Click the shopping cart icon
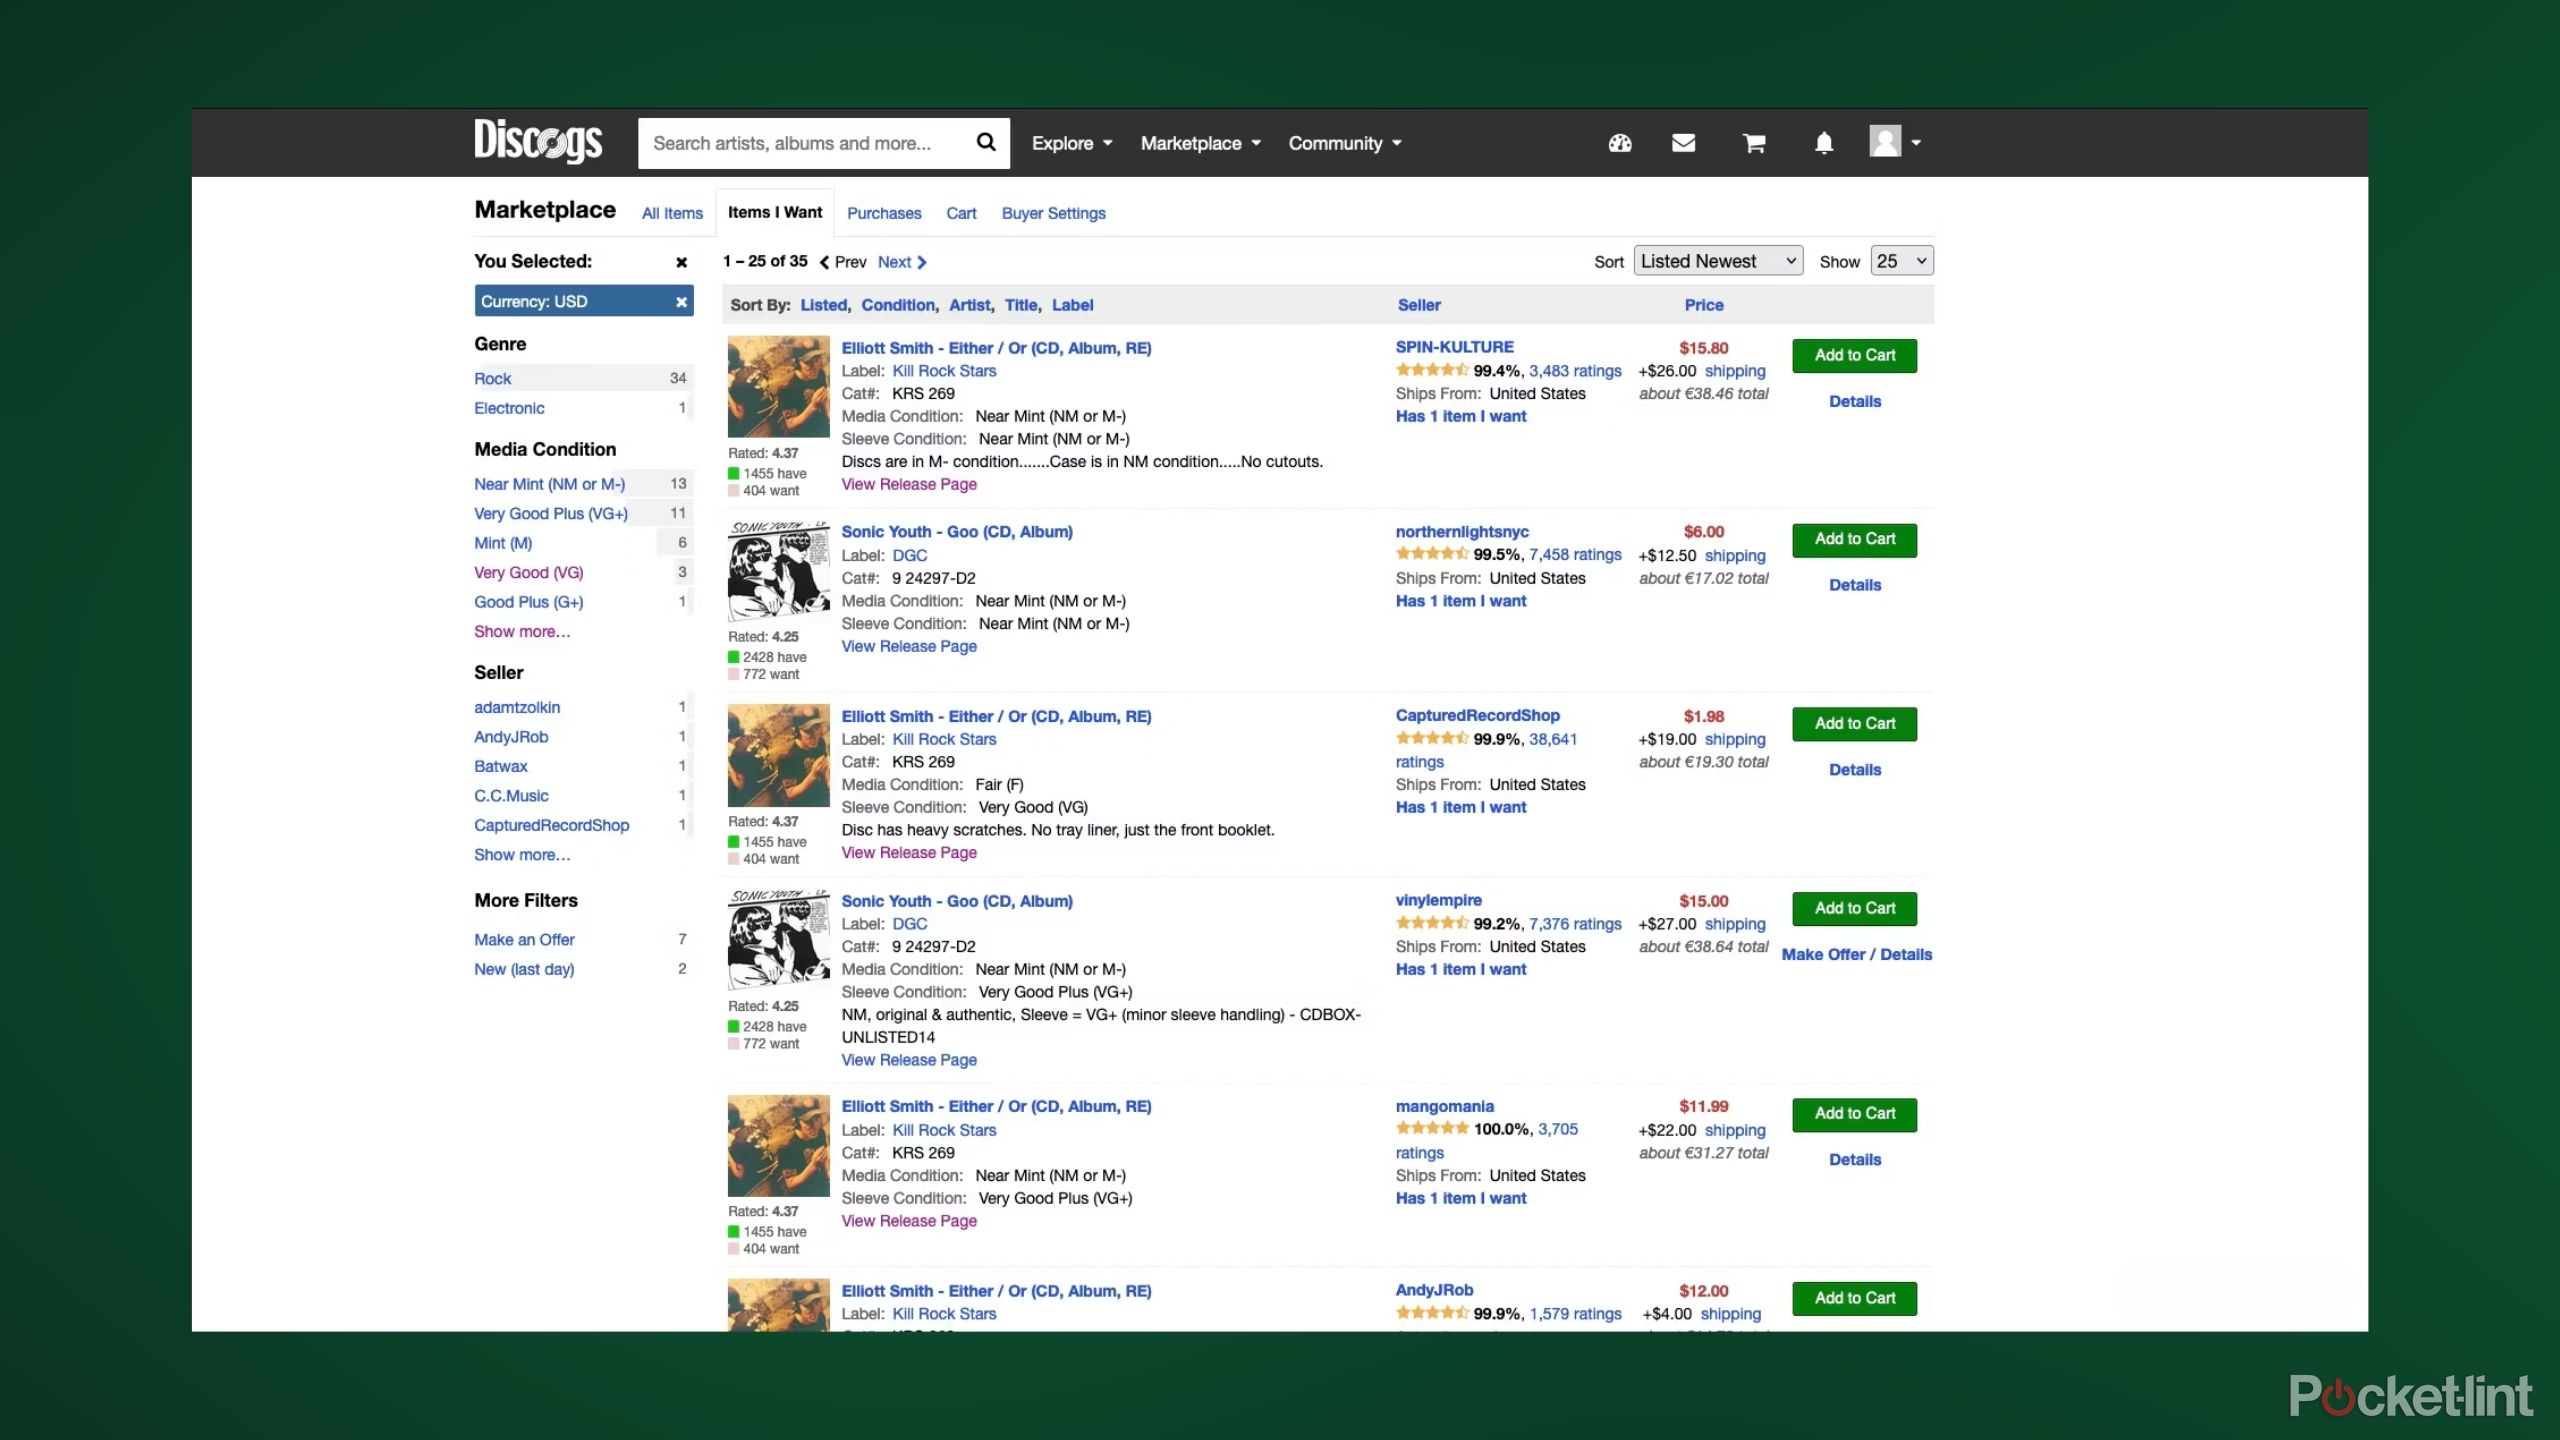Viewport: 2560px width, 1440px height. 1753,142
